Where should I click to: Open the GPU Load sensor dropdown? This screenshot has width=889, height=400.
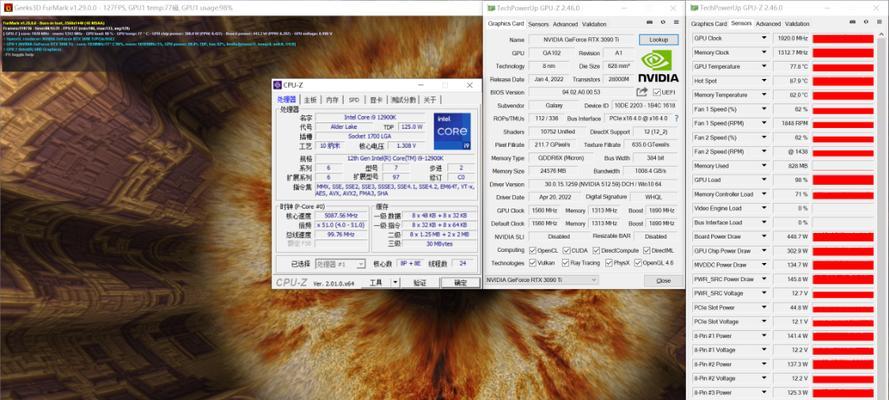tap(764, 180)
